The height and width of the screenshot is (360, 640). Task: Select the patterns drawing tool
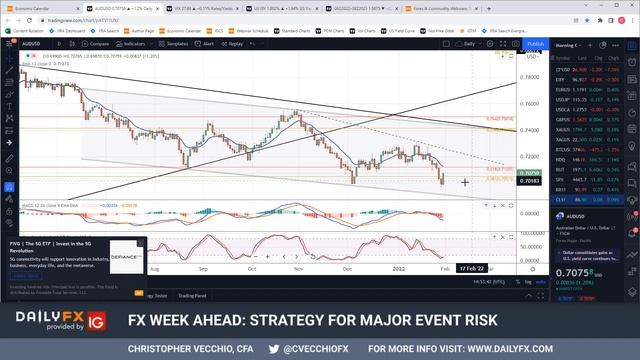click(9, 118)
